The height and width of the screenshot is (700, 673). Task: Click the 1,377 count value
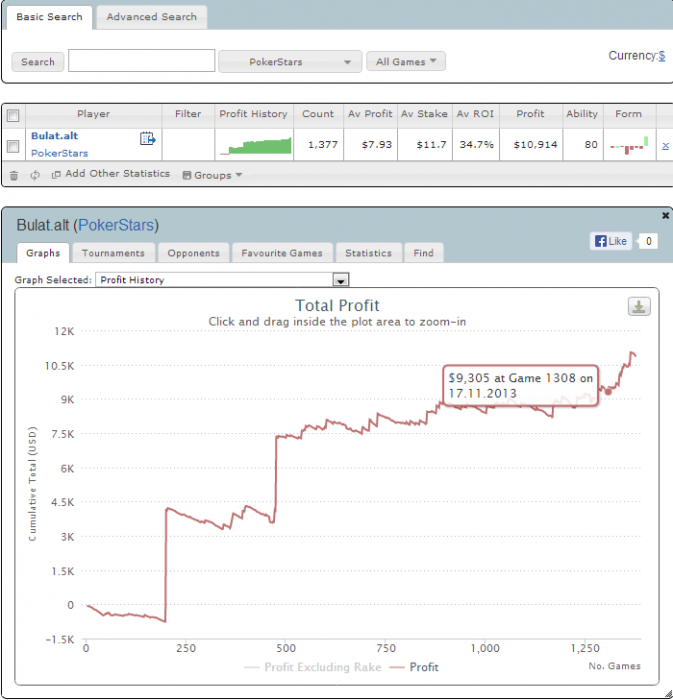tap(323, 145)
